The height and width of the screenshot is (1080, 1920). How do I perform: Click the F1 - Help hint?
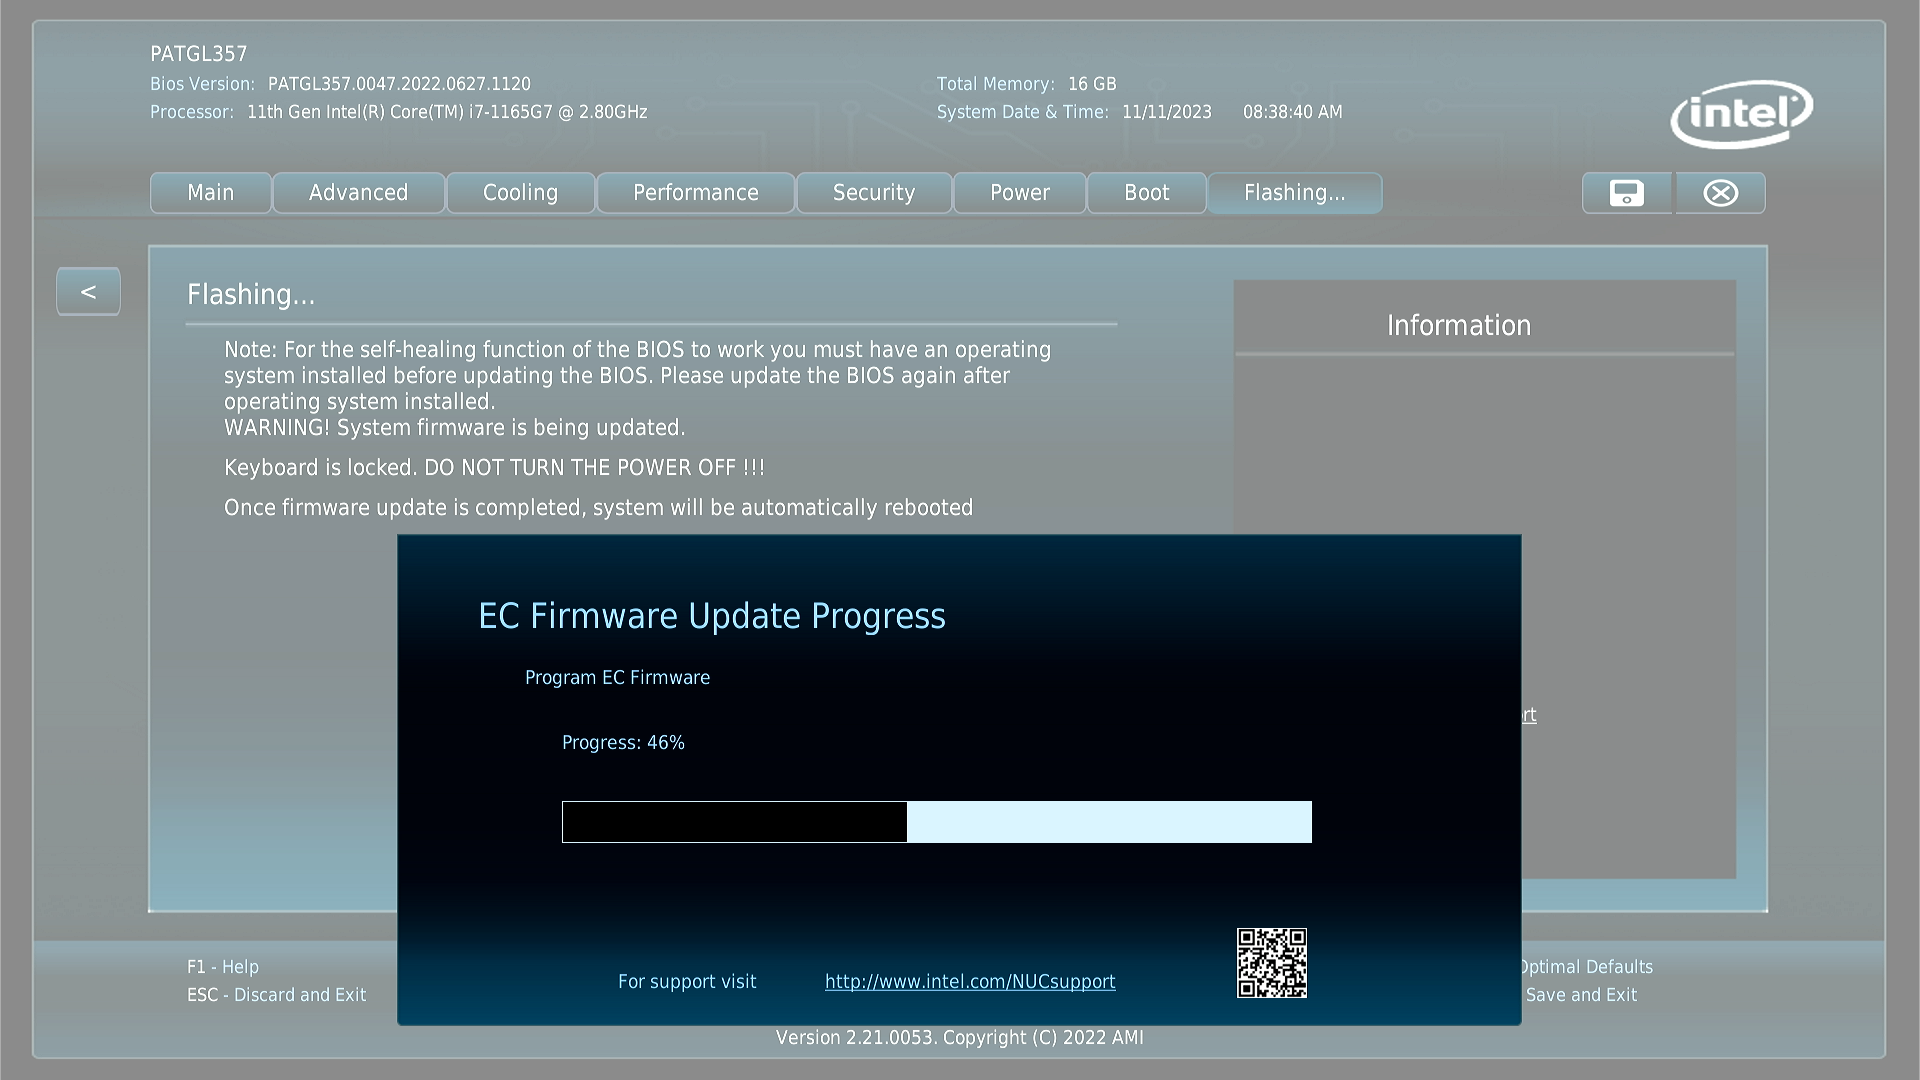(222, 967)
